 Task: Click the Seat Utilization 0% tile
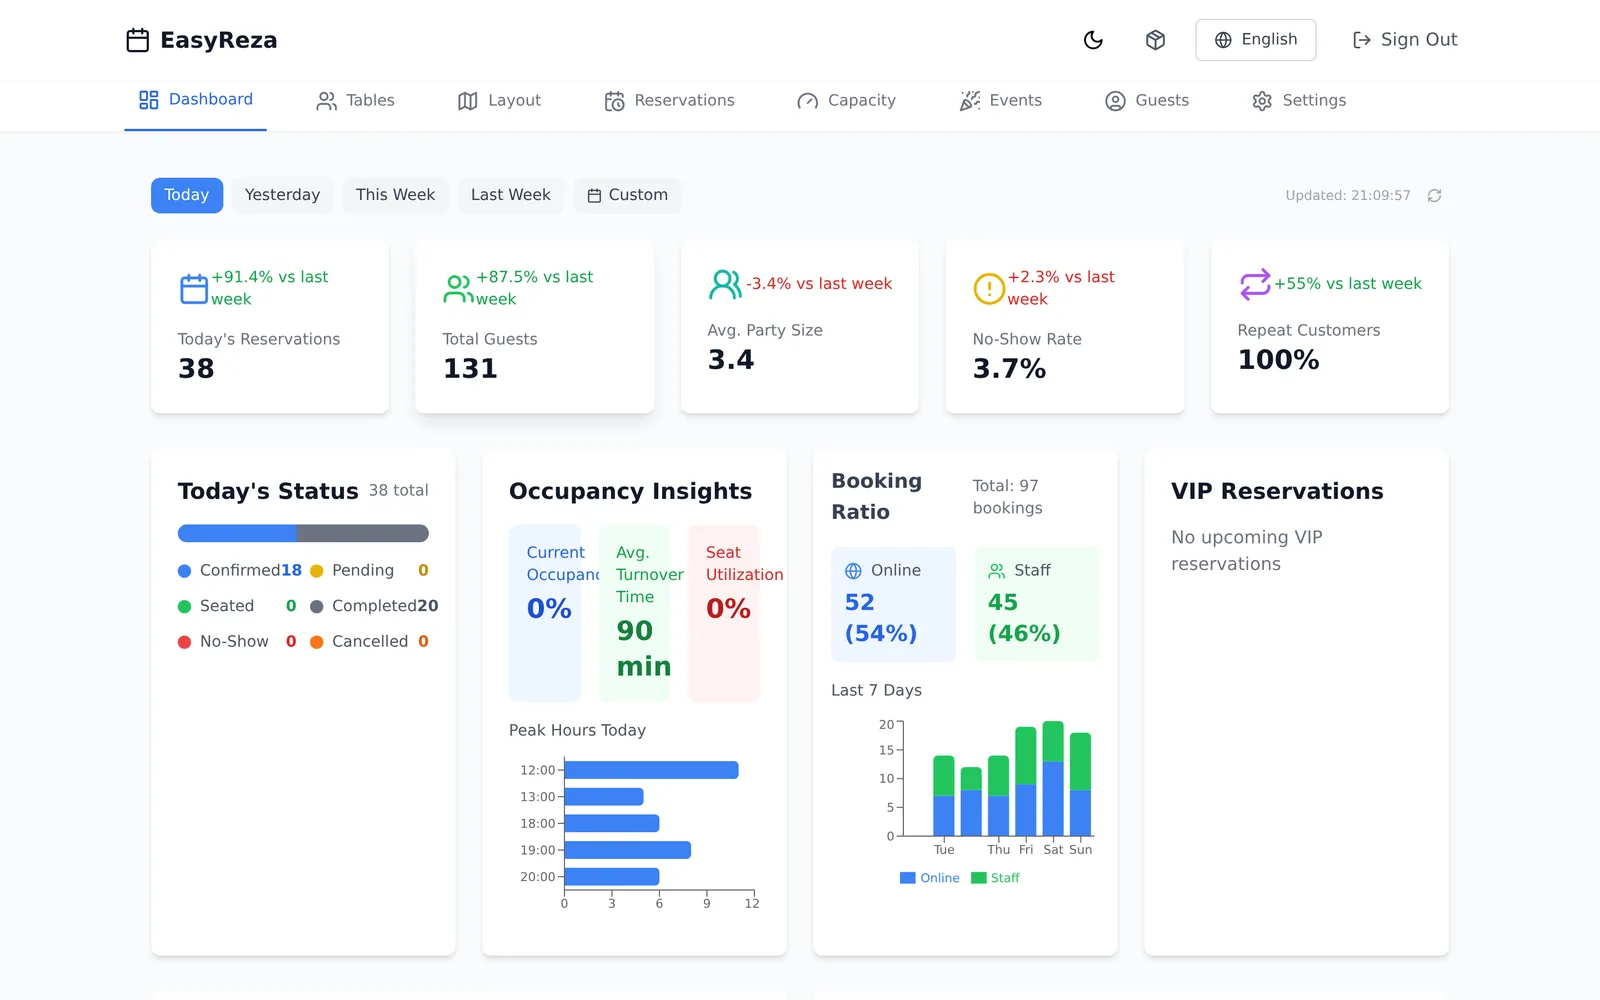(724, 613)
